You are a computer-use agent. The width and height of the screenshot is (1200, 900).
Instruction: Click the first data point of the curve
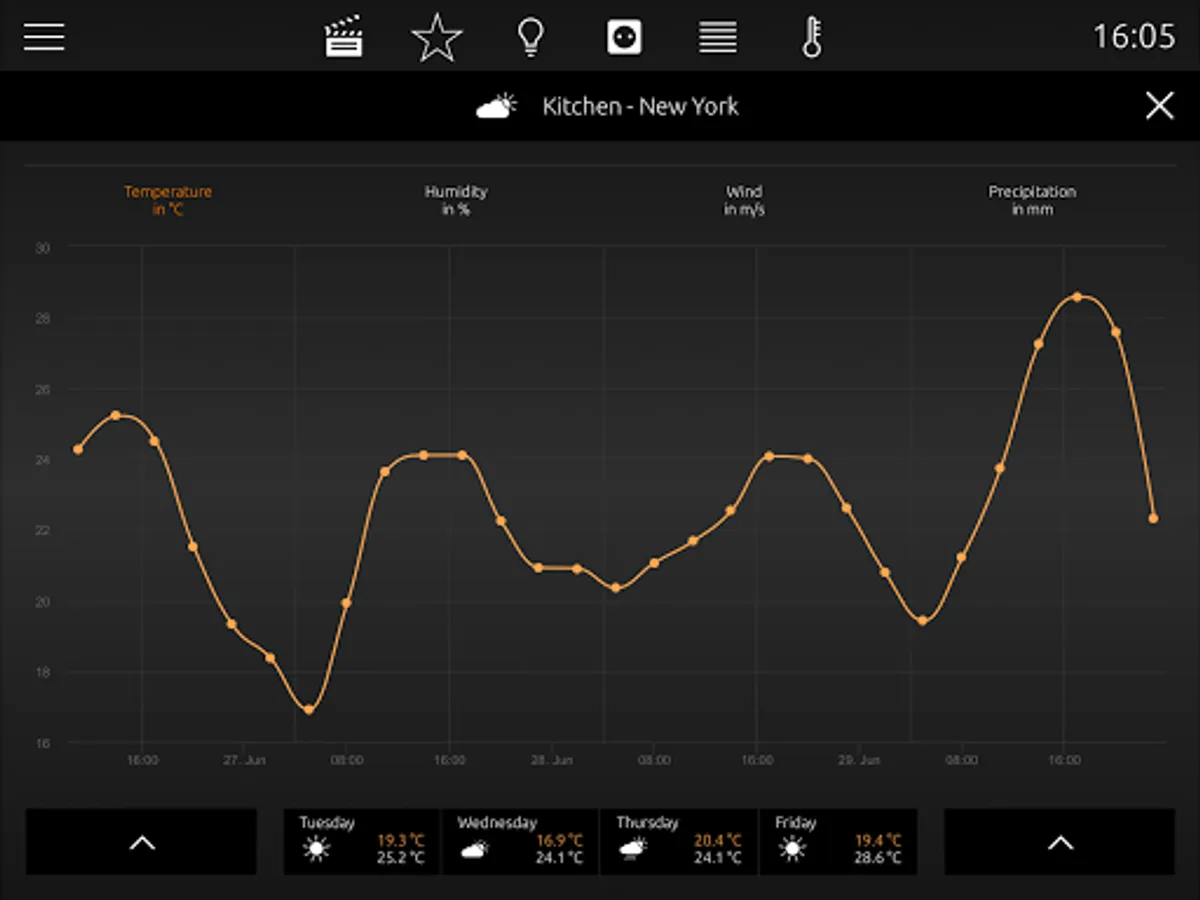78,449
